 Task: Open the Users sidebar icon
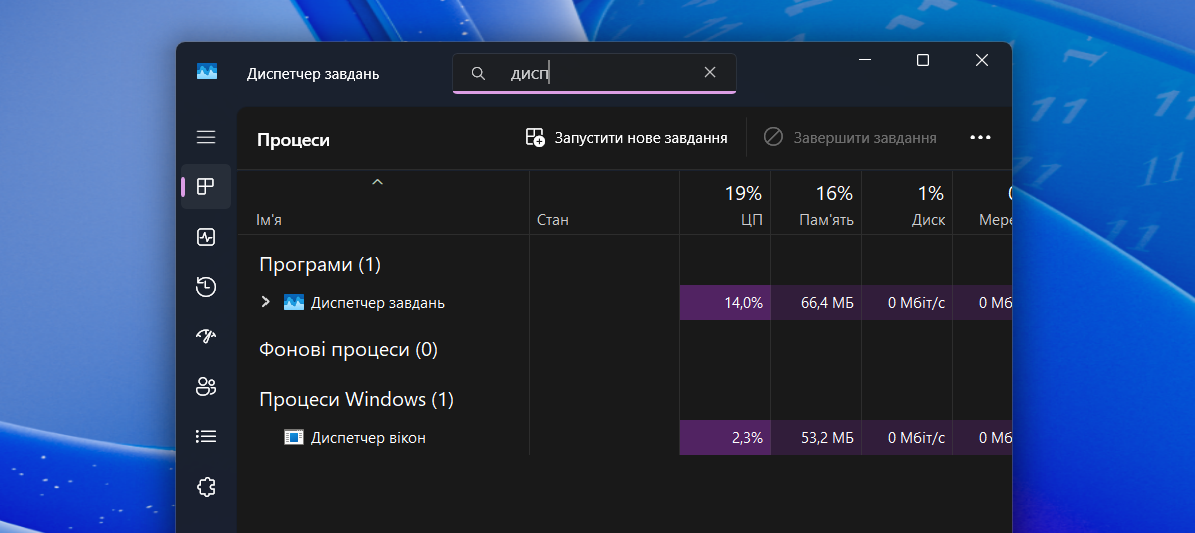point(206,387)
